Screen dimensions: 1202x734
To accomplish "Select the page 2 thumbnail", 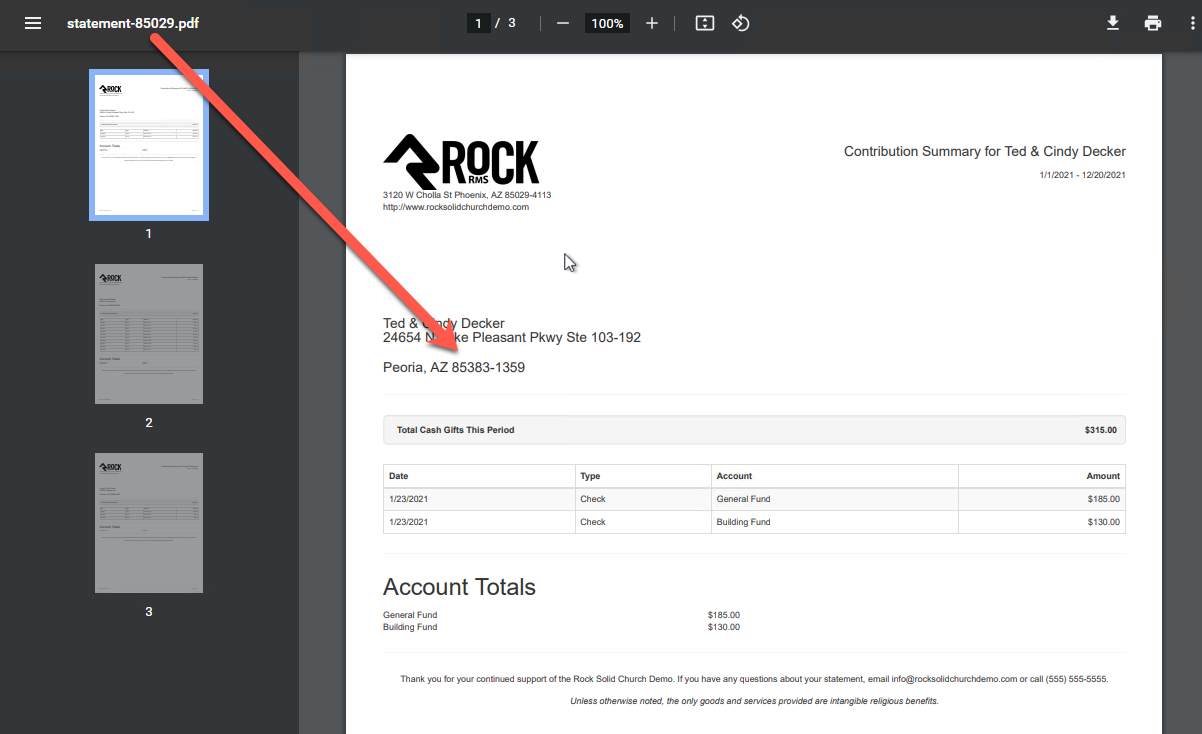I will pyautogui.click(x=148, y=333).
